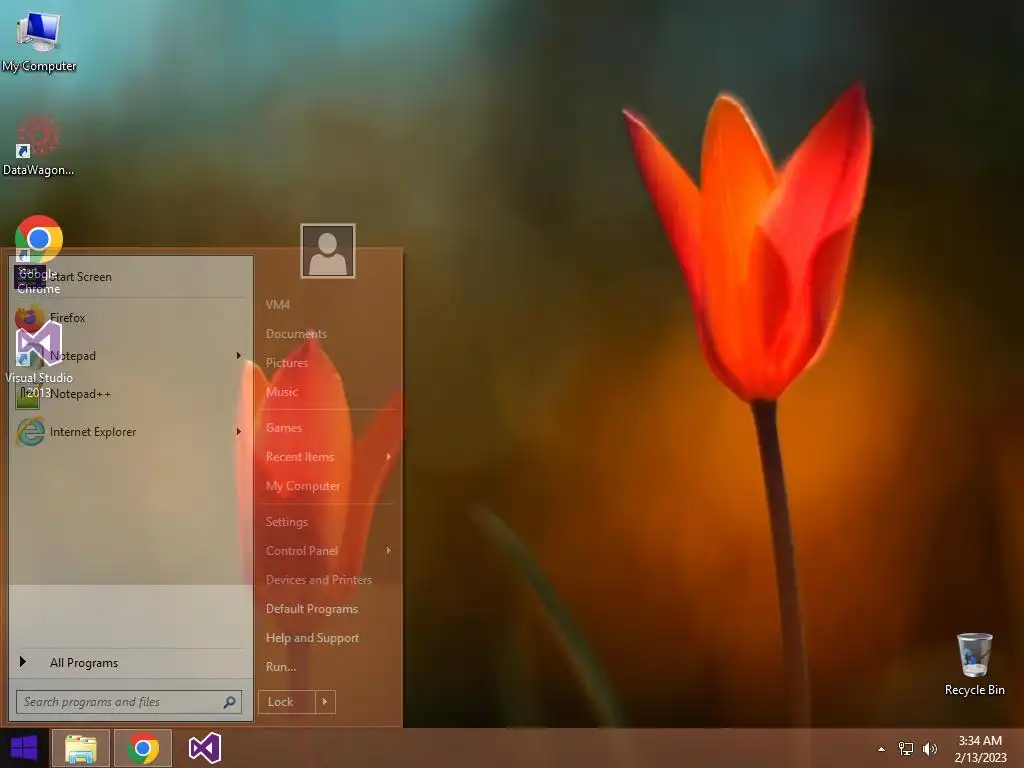Show hidden system tray icons
Screen dimensions: 1024x768
tap(881, 749)
